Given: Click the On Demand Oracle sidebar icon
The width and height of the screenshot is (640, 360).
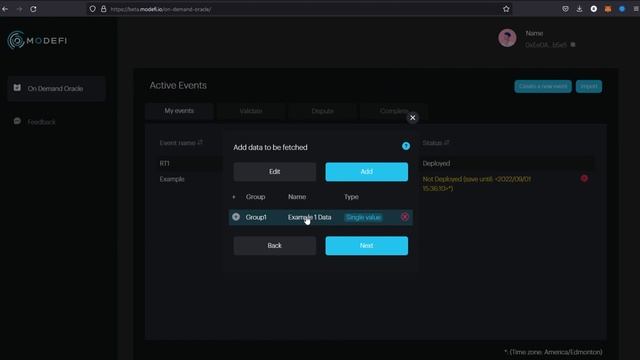Looking at the screenshot, I should [x=17, y=88].
